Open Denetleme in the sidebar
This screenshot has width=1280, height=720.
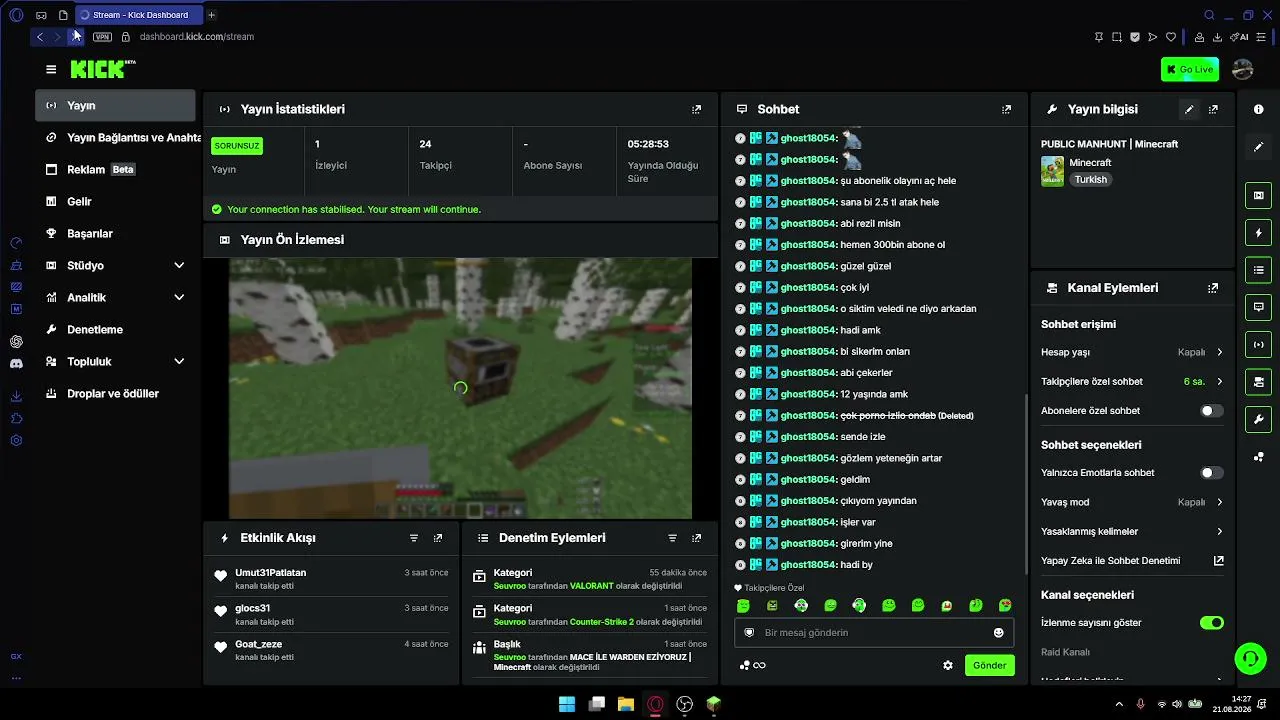click(115, 329)
